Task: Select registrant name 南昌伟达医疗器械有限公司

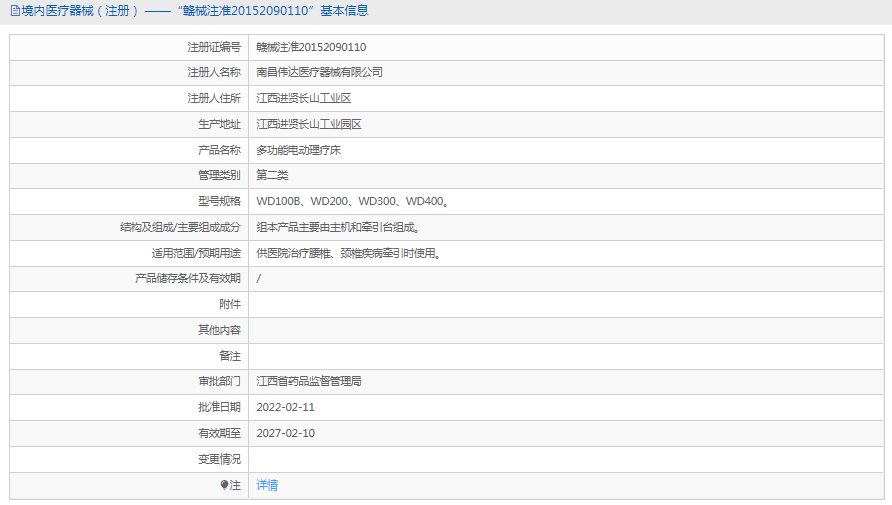Action: tap(319, 73)
